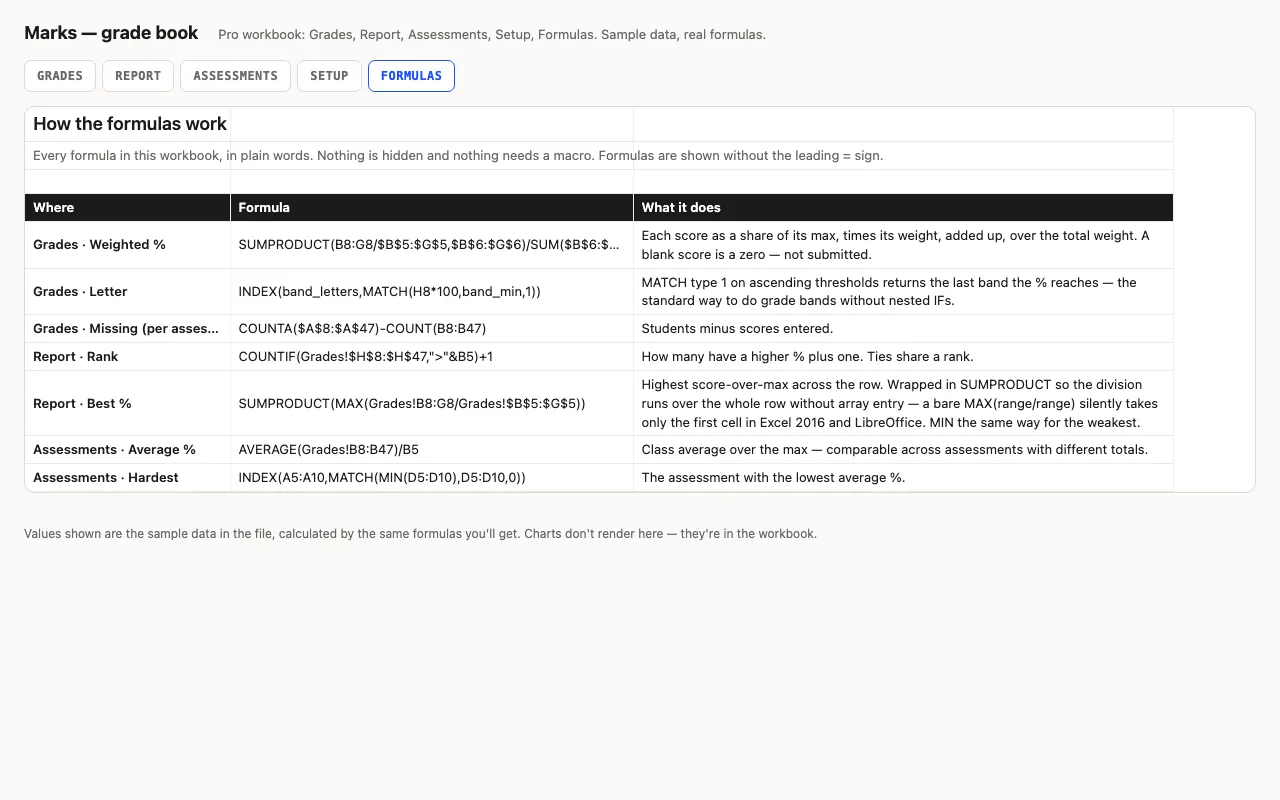Switch to the Grades tab

[x=60, y=76]
